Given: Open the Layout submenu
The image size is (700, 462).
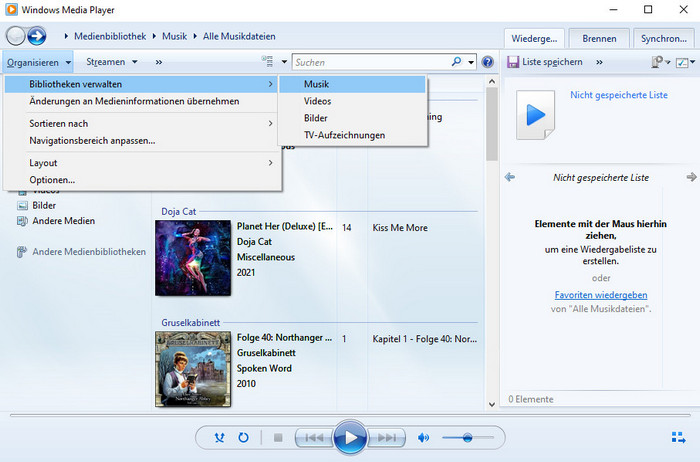Looking at the screenshot, I should pyautogui.click(x=142, y=162).
